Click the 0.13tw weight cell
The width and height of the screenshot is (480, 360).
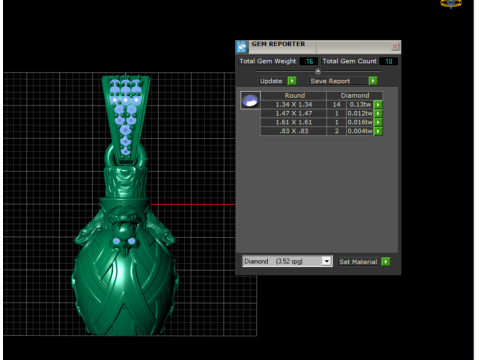pos(360,105)
